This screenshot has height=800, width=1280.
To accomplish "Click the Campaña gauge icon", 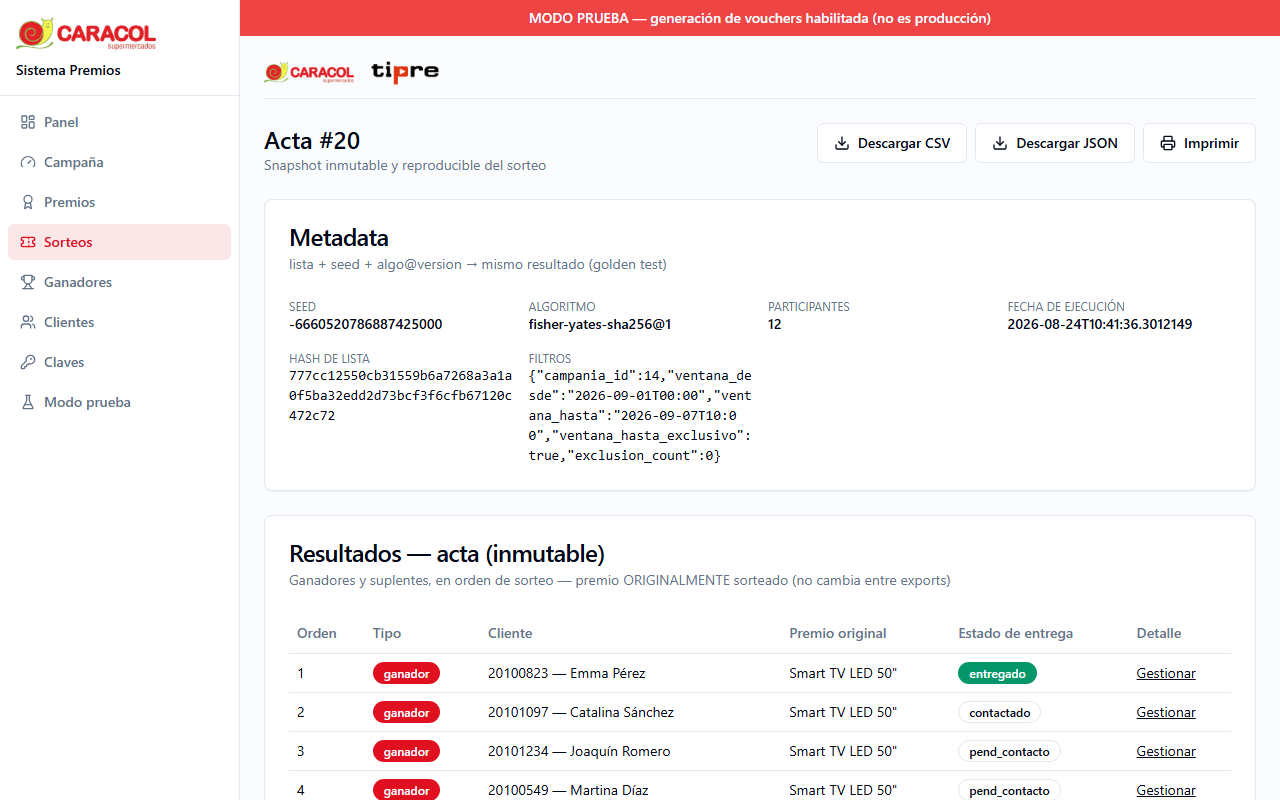I will pyautogui.click(x=28, y=162).
